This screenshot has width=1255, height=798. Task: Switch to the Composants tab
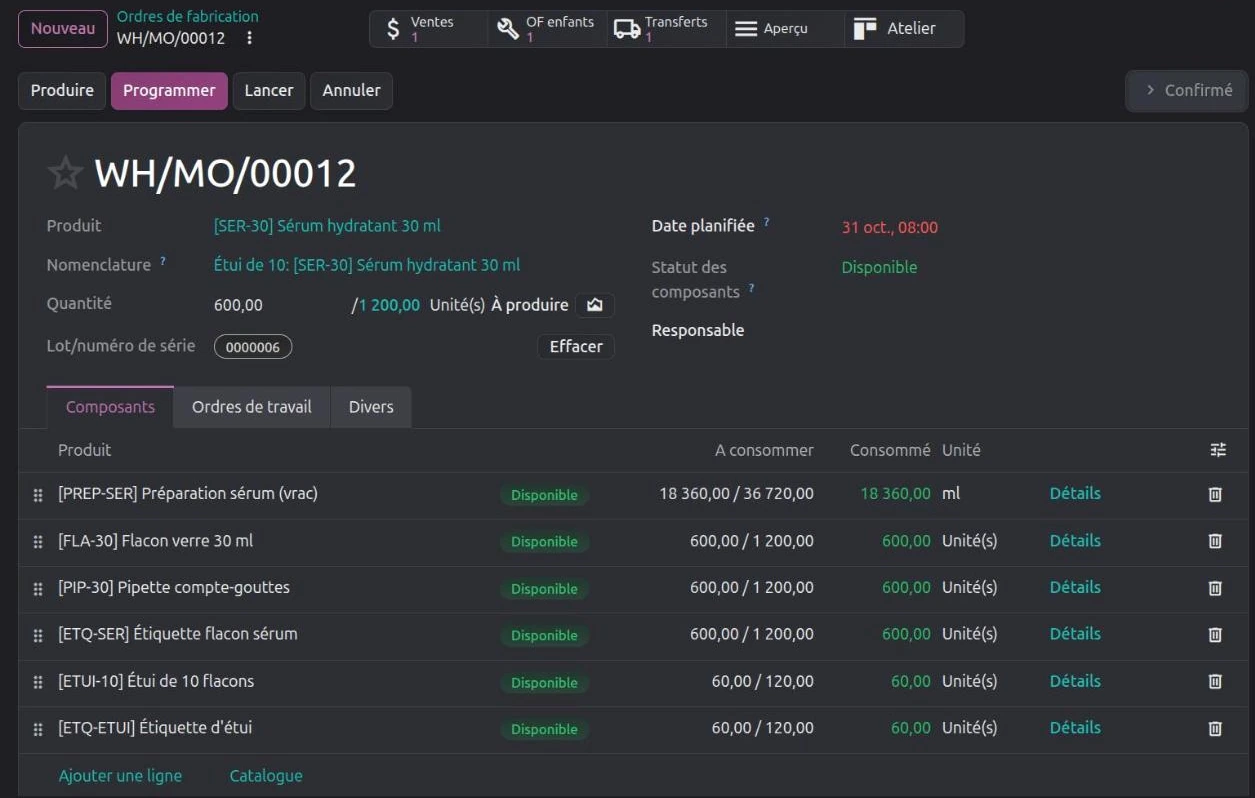pos(110,407)
